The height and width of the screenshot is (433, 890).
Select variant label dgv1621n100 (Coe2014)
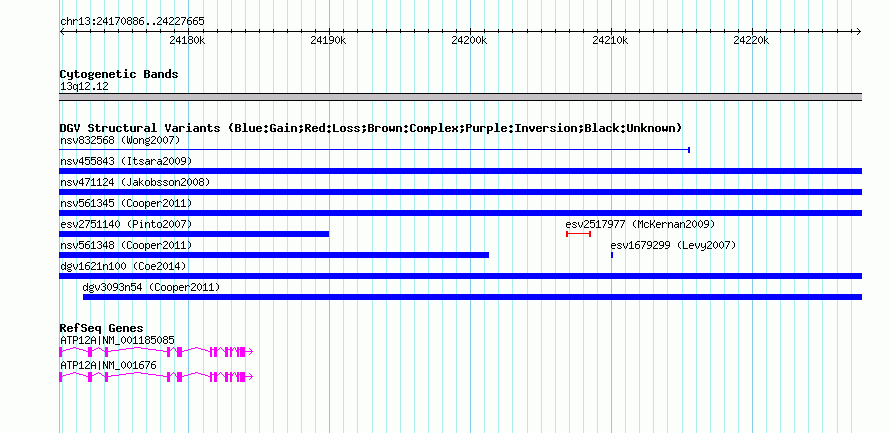click(123, 266)
